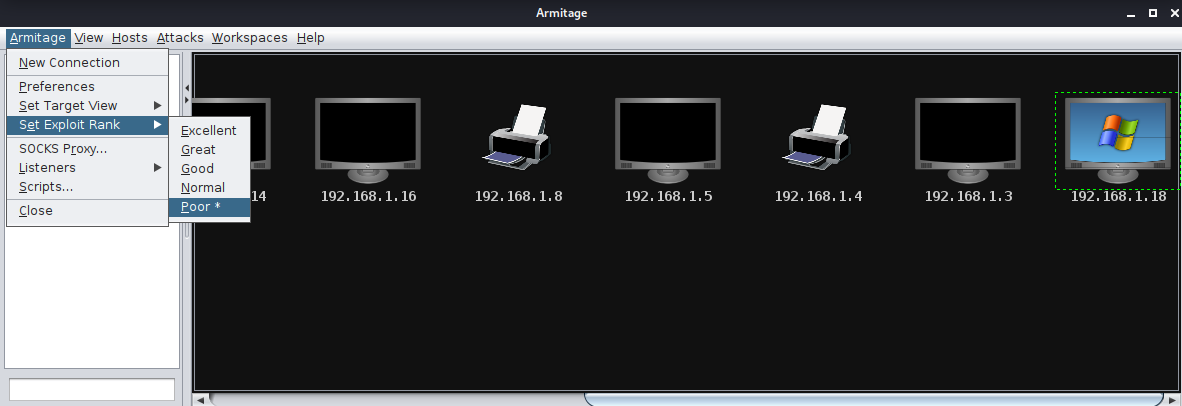Expand the left panel with the divider's right arrow
The image size is (1182, 406).
click(187, 99)
